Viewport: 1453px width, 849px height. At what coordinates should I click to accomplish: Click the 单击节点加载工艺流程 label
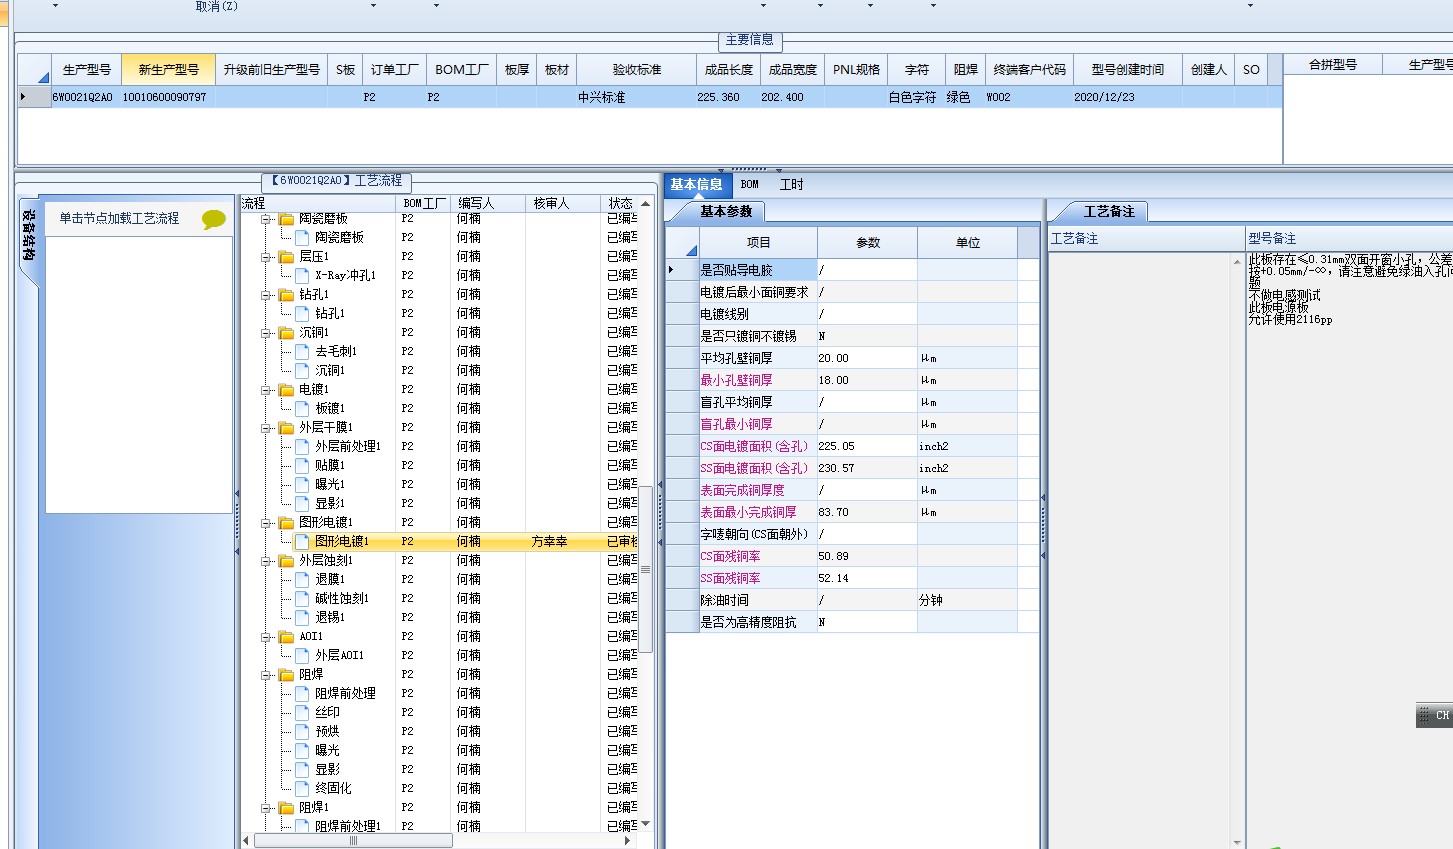click(x=119, y=218)
